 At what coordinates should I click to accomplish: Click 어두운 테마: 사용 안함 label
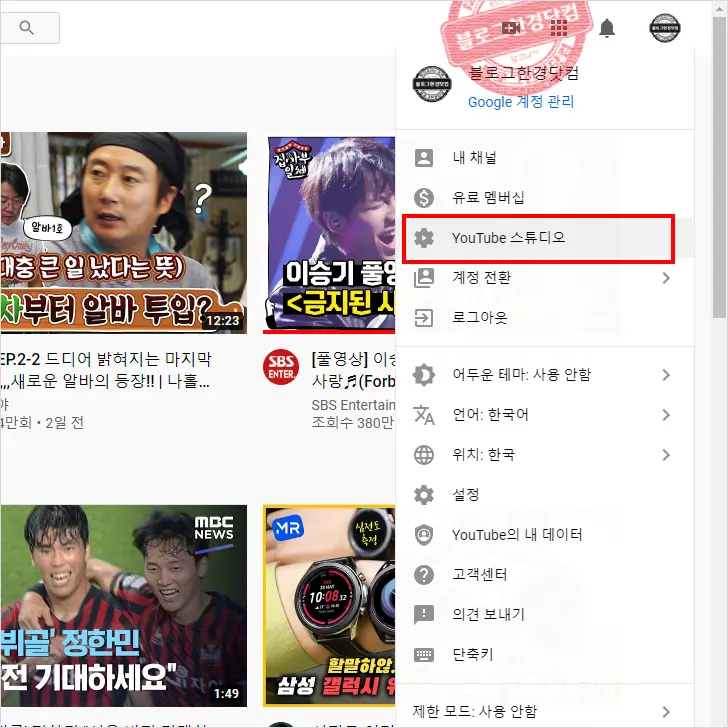pos(521,374)
